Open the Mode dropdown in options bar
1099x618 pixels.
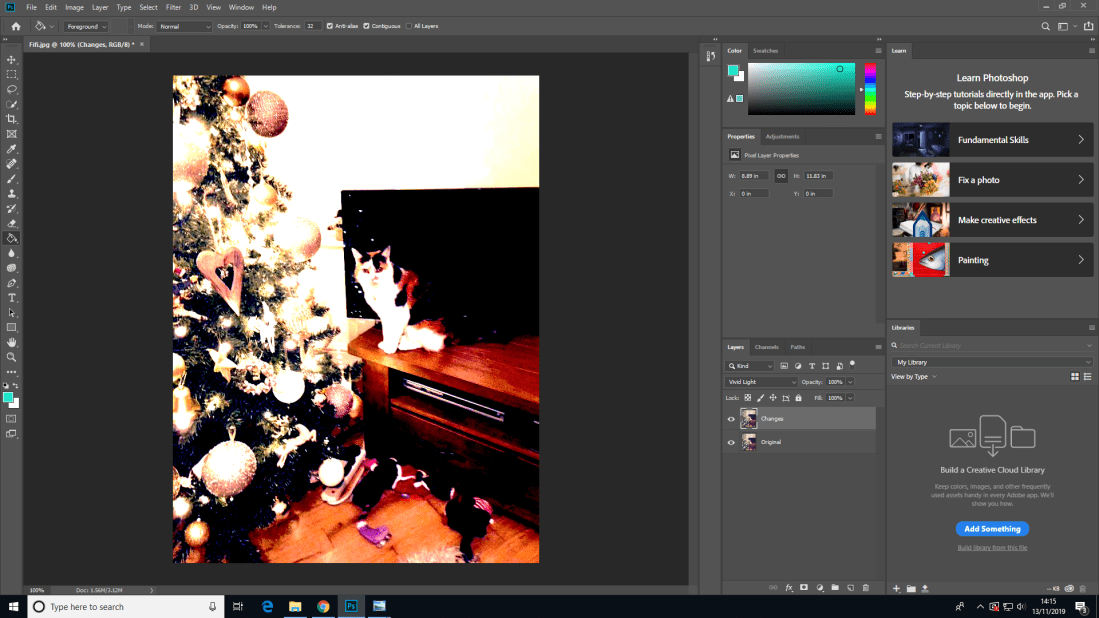[x=185, y=25]
